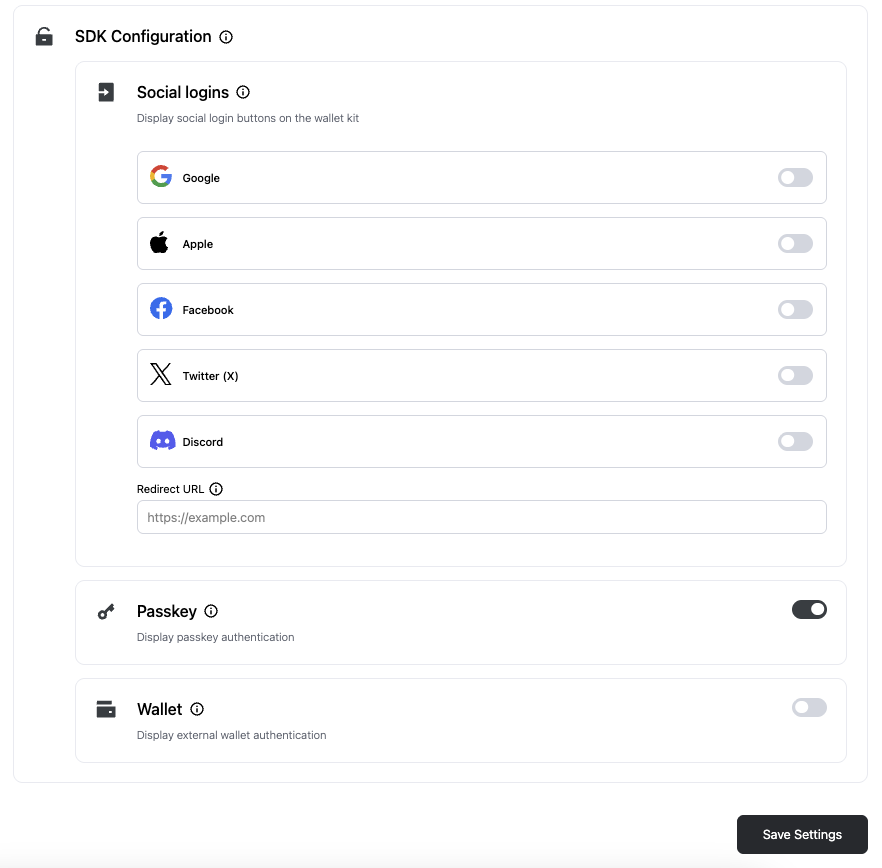Click the Social logins arrow icon

(106, 92)
